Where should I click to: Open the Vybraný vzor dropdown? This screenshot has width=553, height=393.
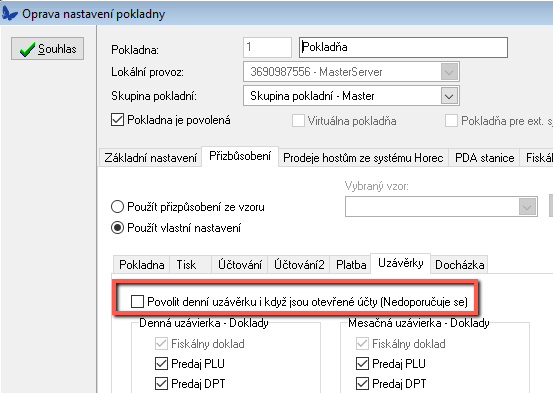(527, 207)
